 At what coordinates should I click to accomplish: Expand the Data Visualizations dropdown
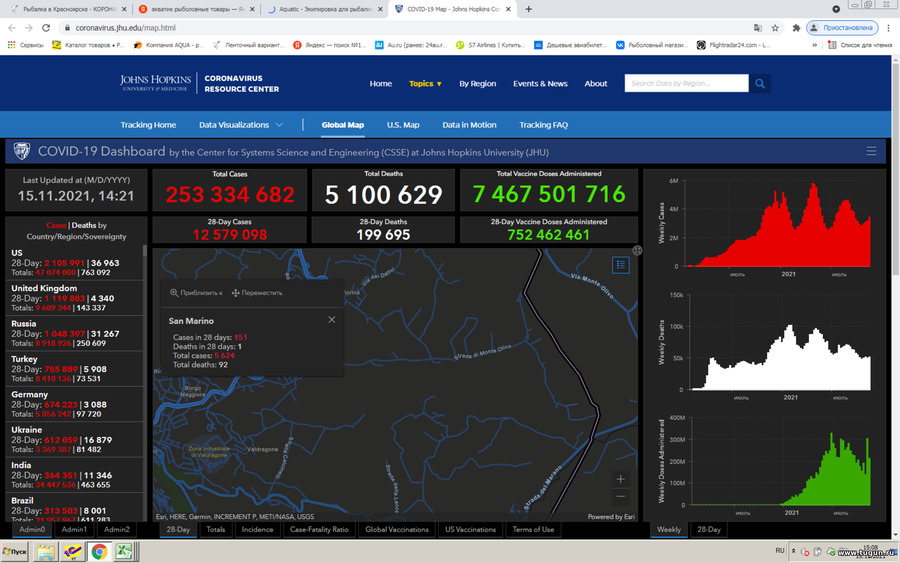click(x=240, y=125)
